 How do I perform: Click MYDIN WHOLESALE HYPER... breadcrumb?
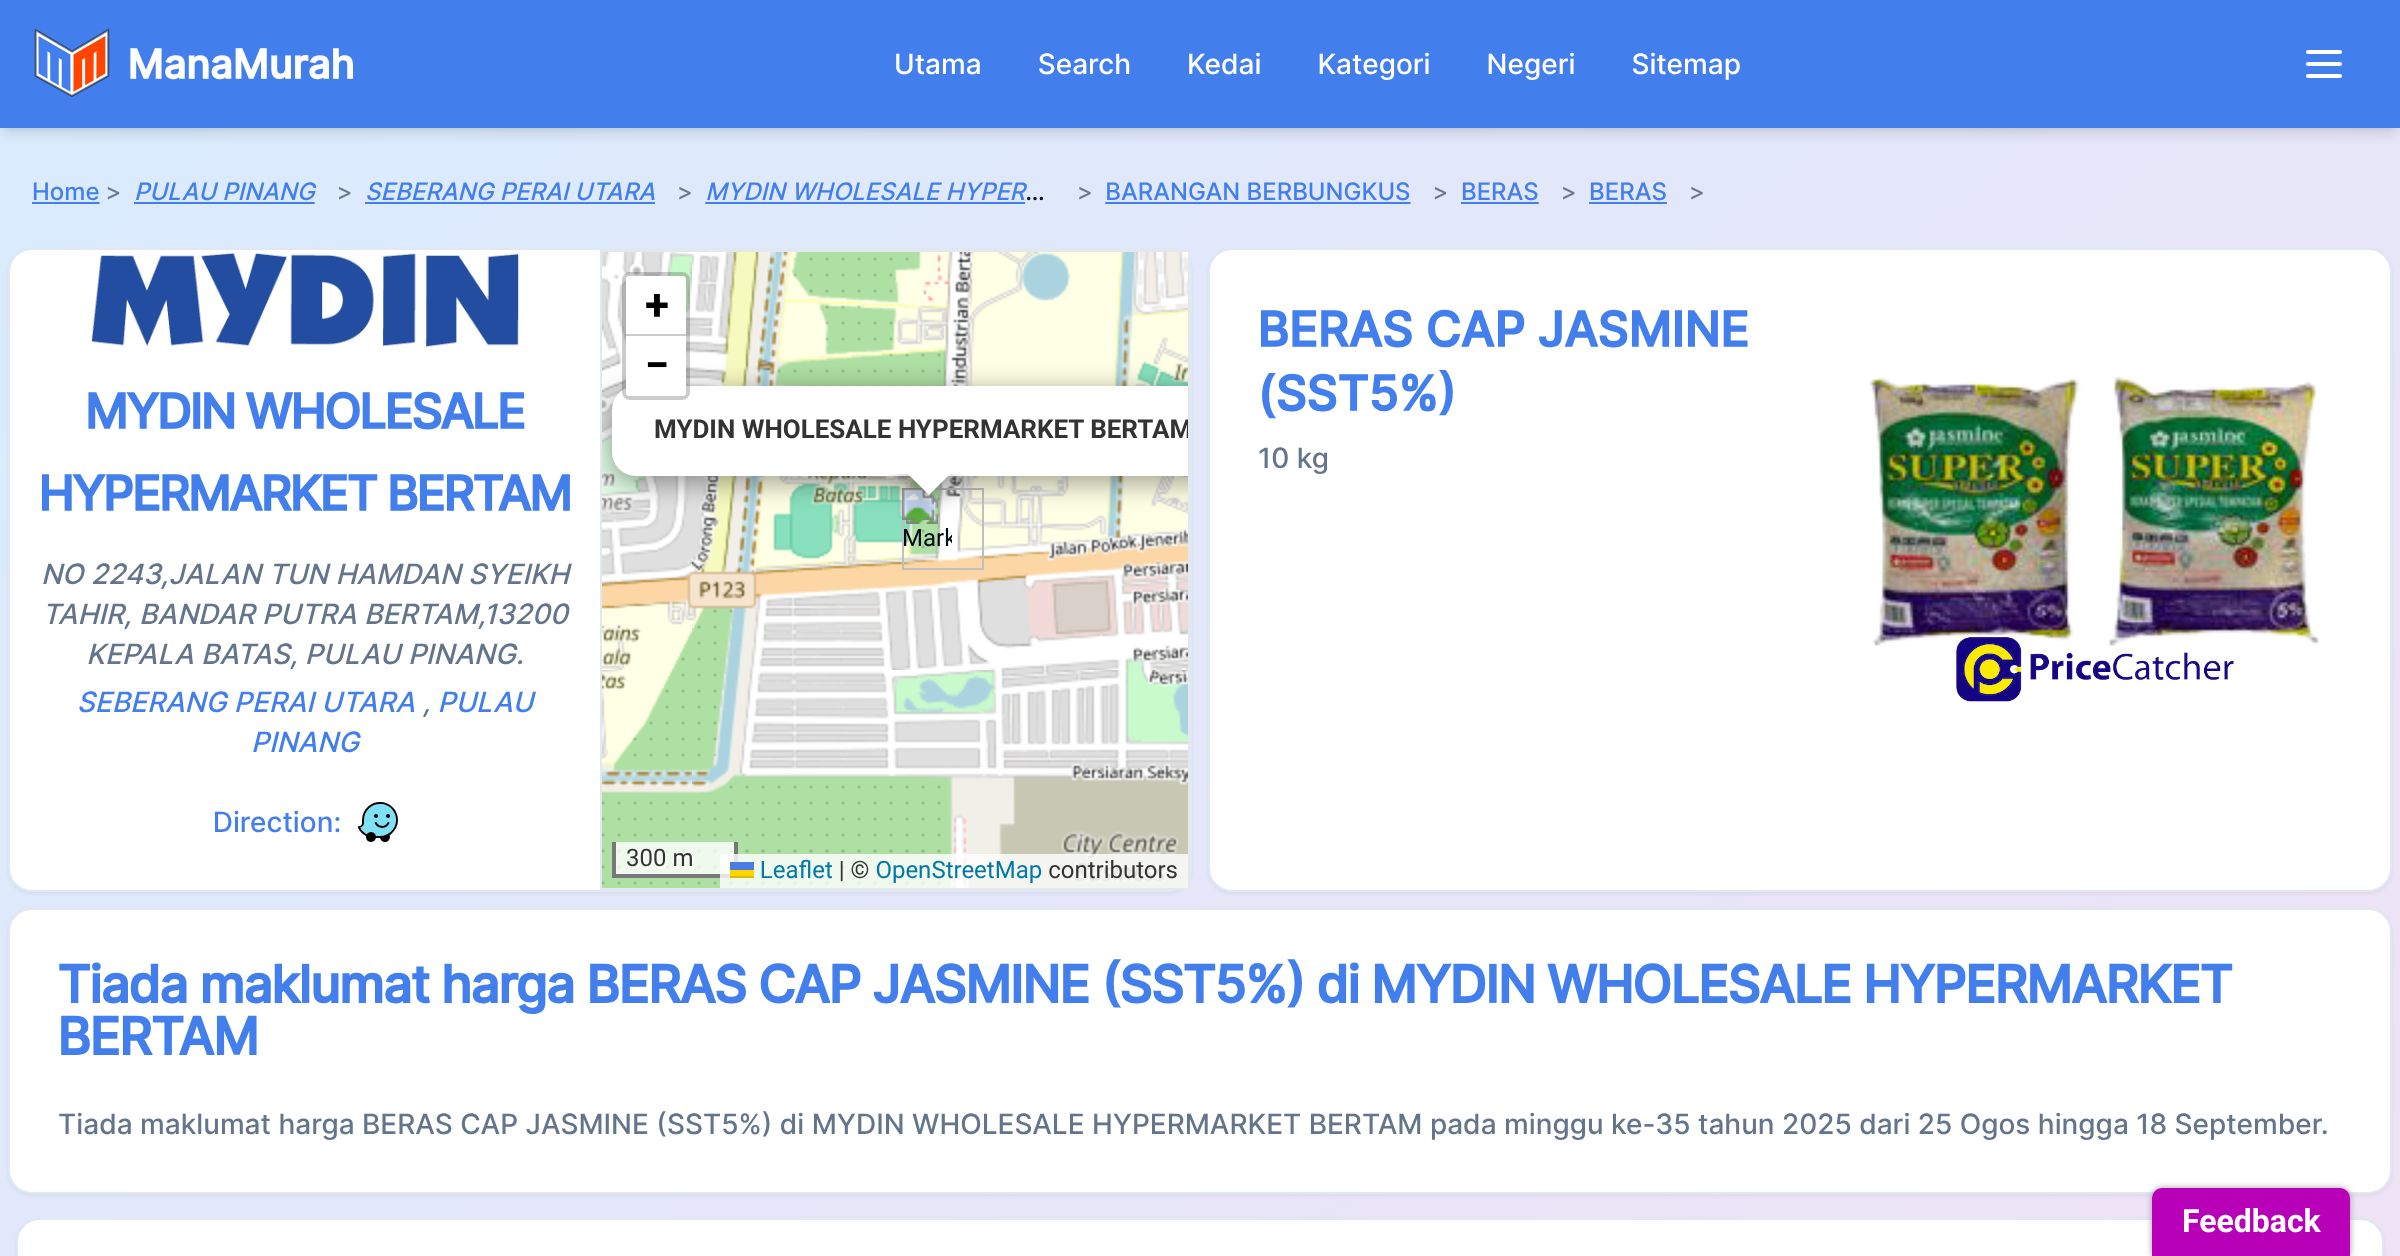point(875,191)
